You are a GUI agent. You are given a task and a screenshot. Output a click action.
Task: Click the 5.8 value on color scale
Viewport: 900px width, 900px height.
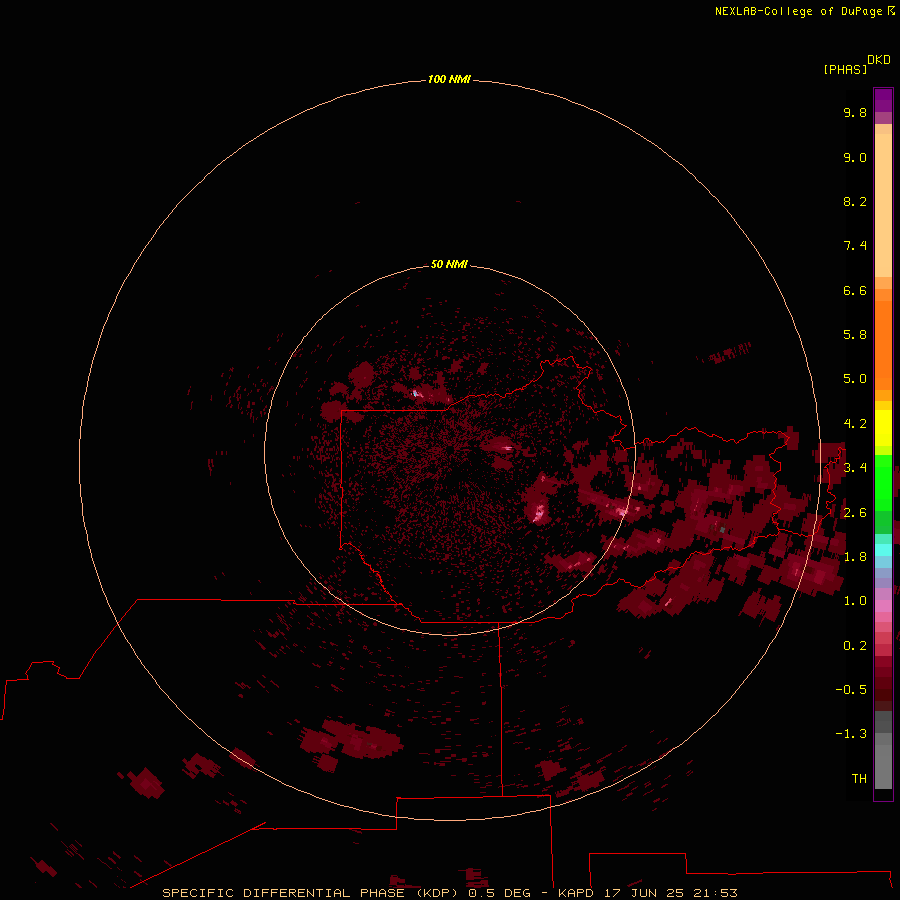[855, 335]
